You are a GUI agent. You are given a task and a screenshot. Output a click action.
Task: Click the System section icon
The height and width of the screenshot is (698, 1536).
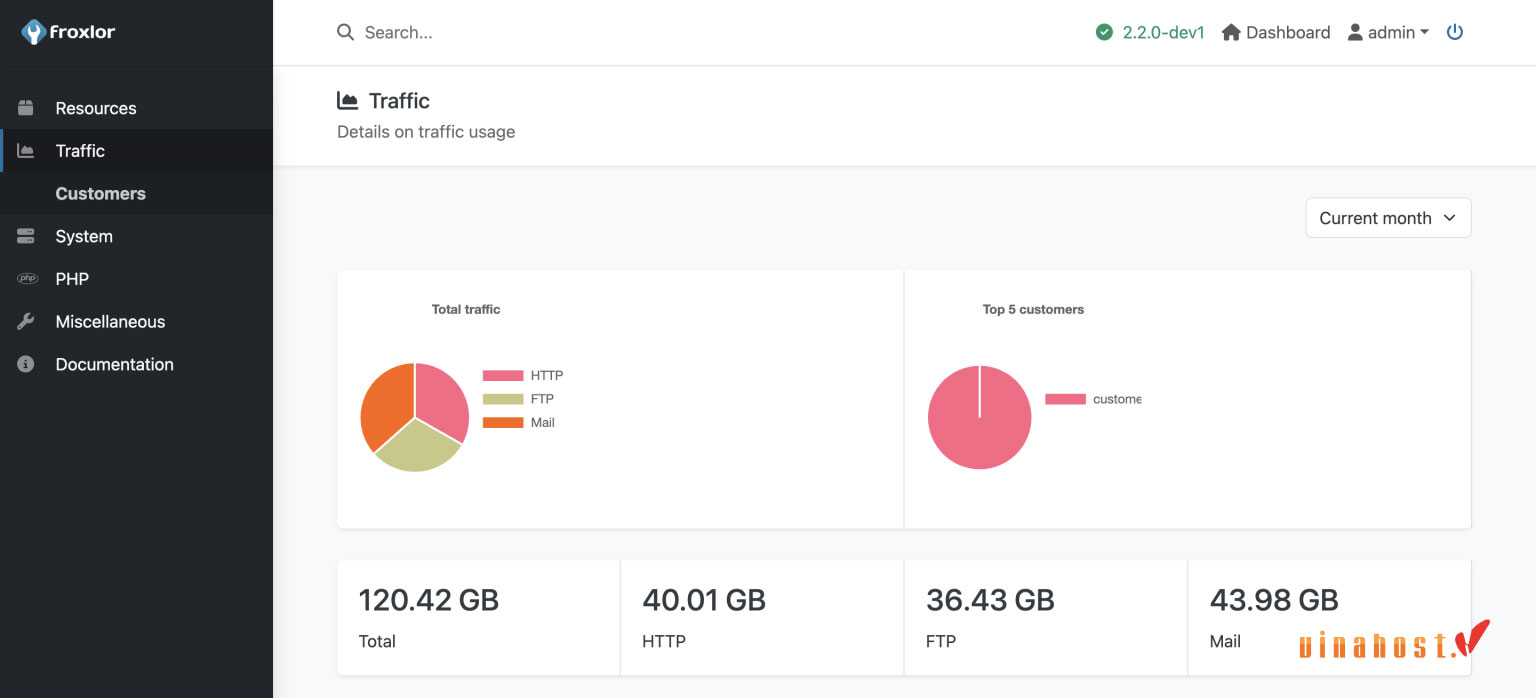(25, 236)
